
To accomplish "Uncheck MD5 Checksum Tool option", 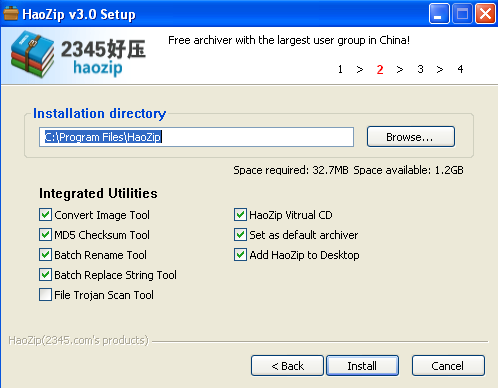I will click(45, 235).
